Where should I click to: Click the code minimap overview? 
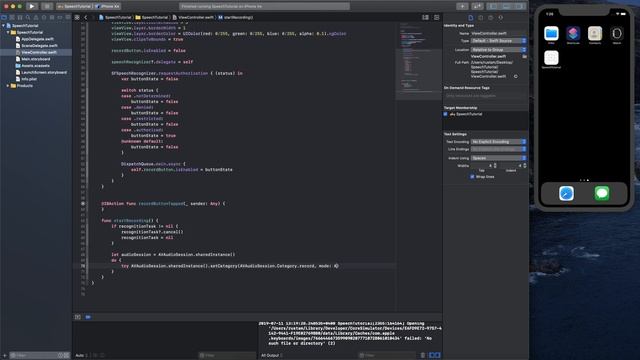click(419, 61)
